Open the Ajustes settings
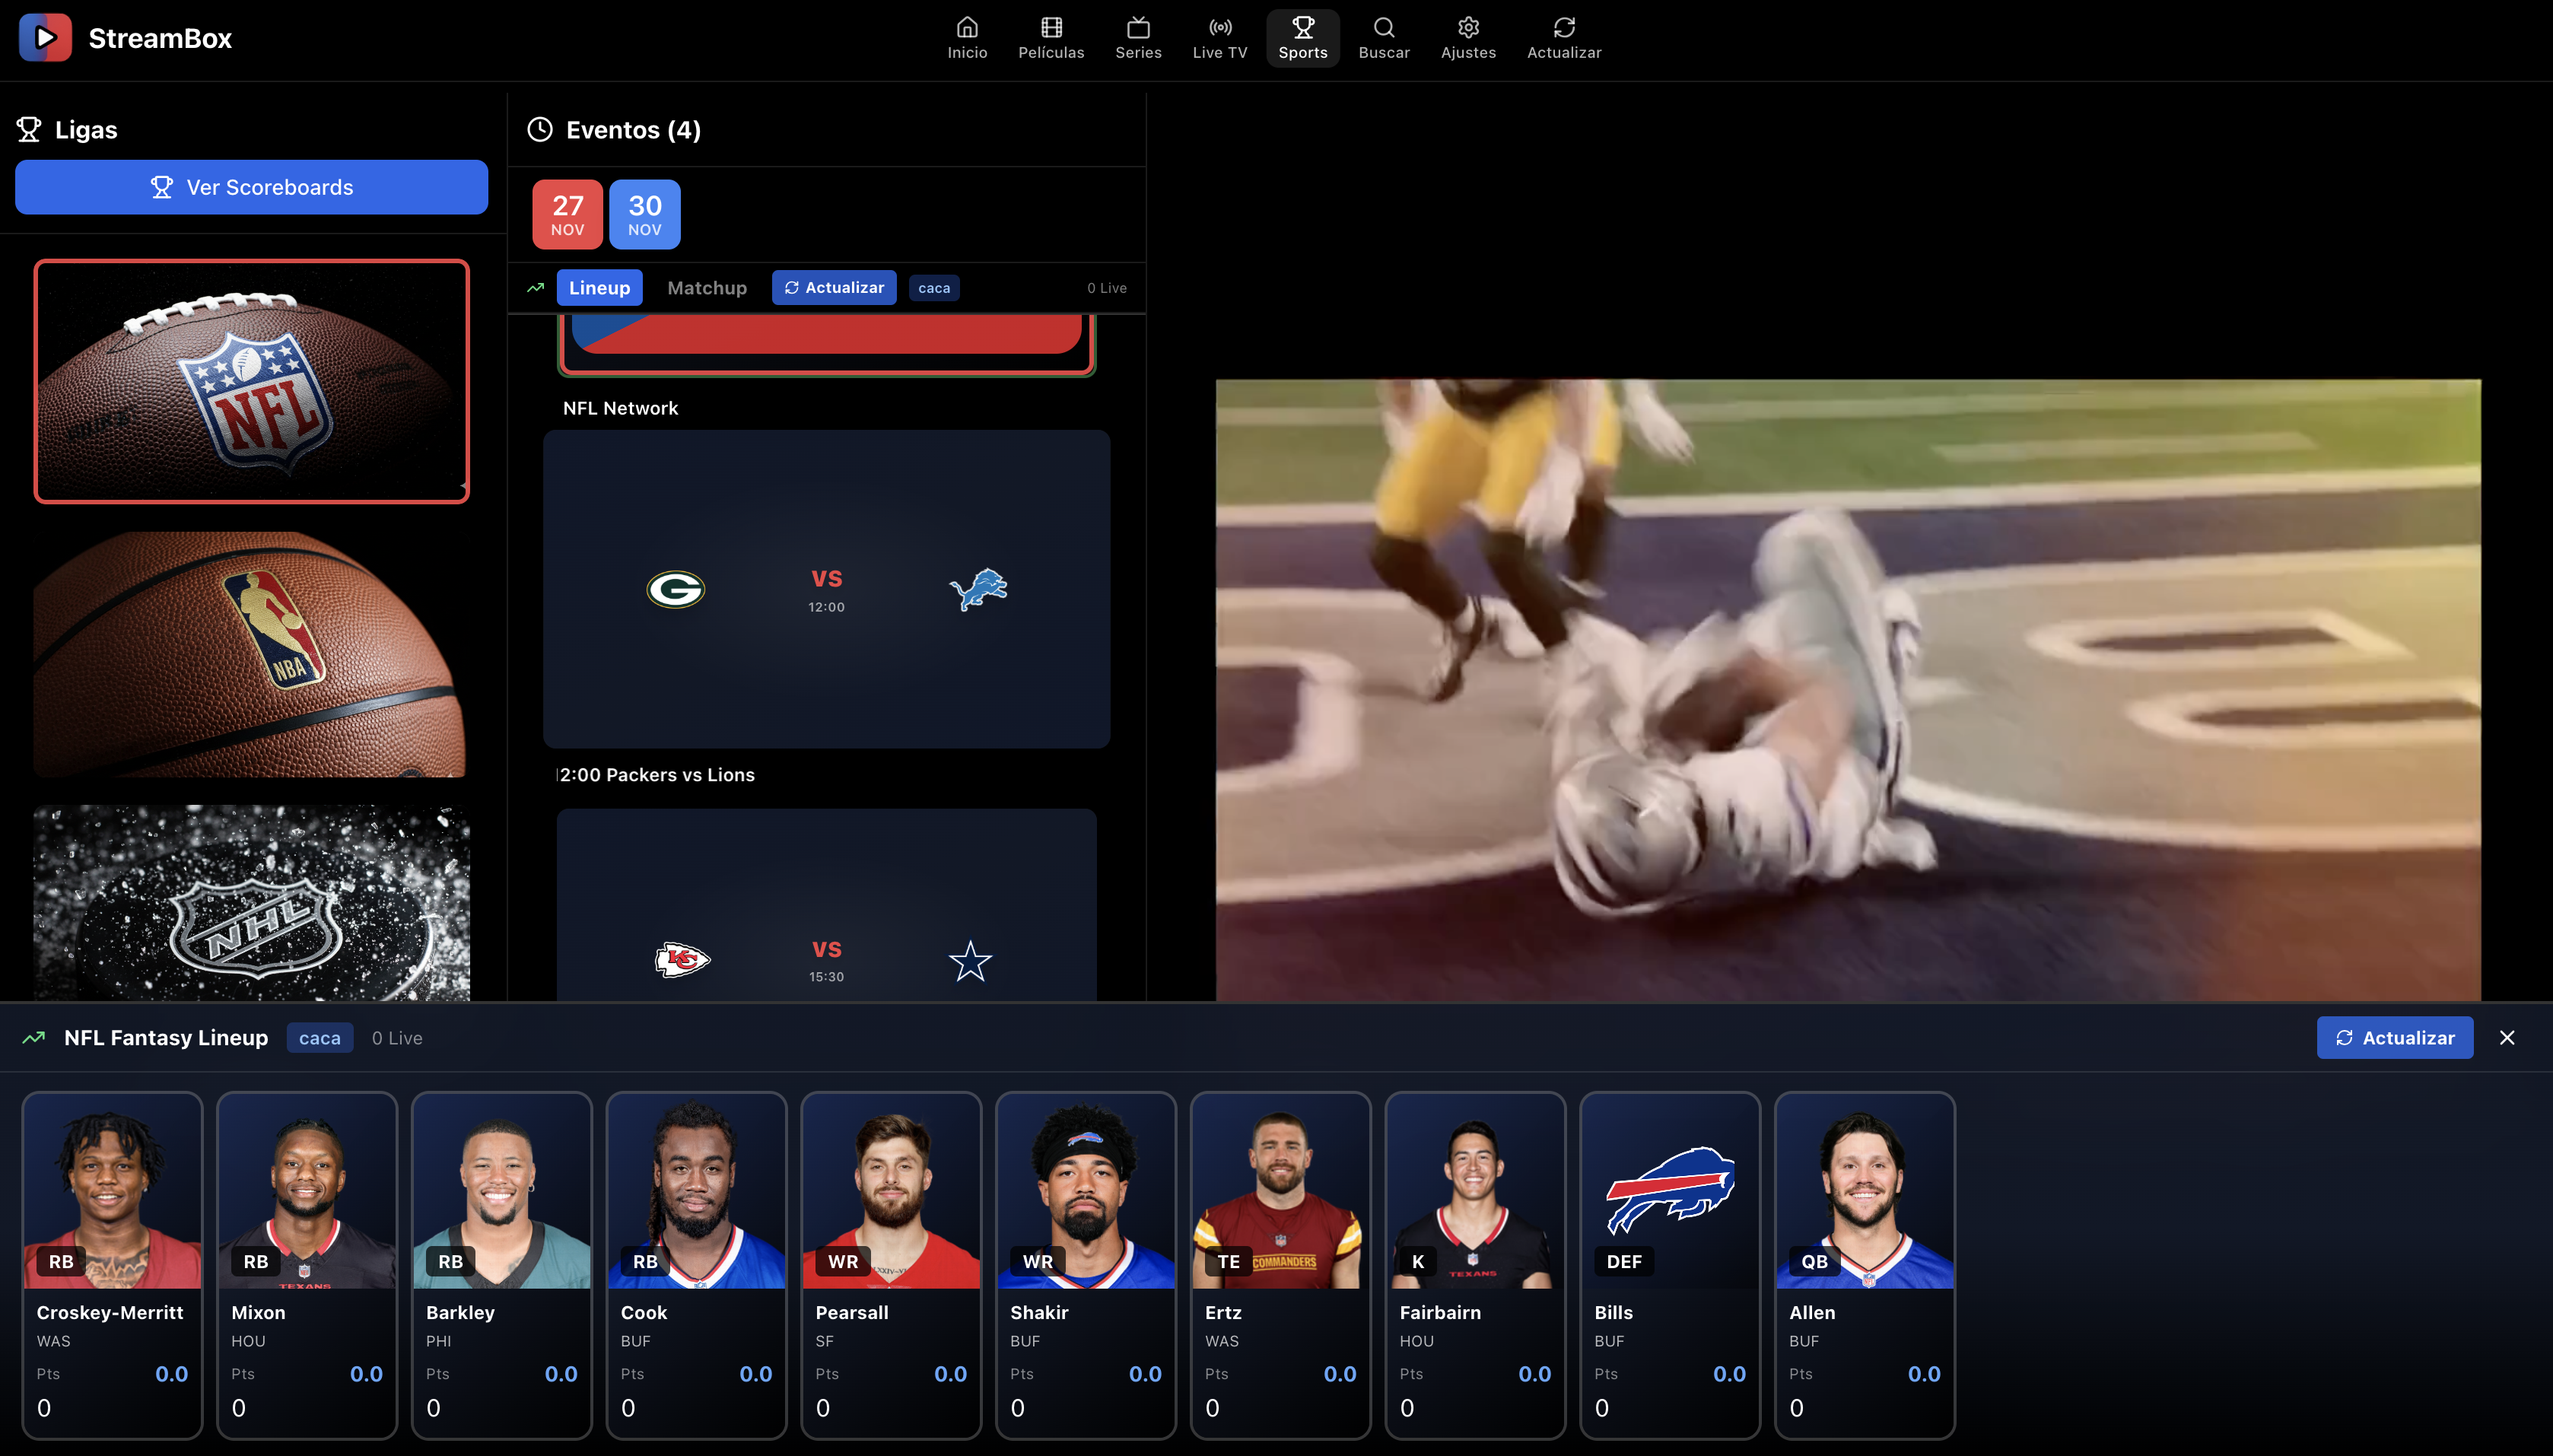This screenshot has width=2553, height=1456. (x=1467, y=38)
